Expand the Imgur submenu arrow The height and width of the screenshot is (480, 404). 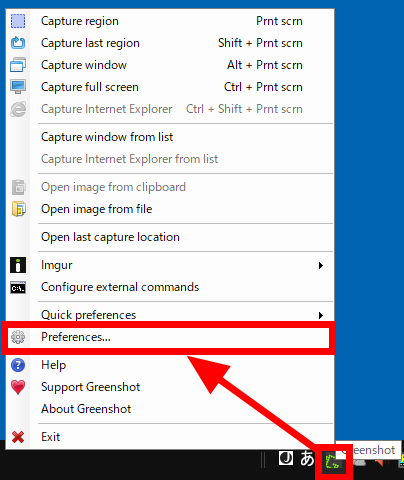coord(321,265)
